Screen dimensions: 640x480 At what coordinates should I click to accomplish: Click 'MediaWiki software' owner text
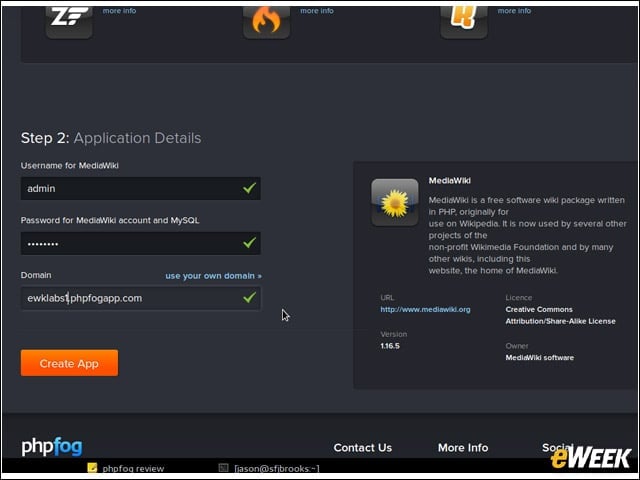[540, 358]
